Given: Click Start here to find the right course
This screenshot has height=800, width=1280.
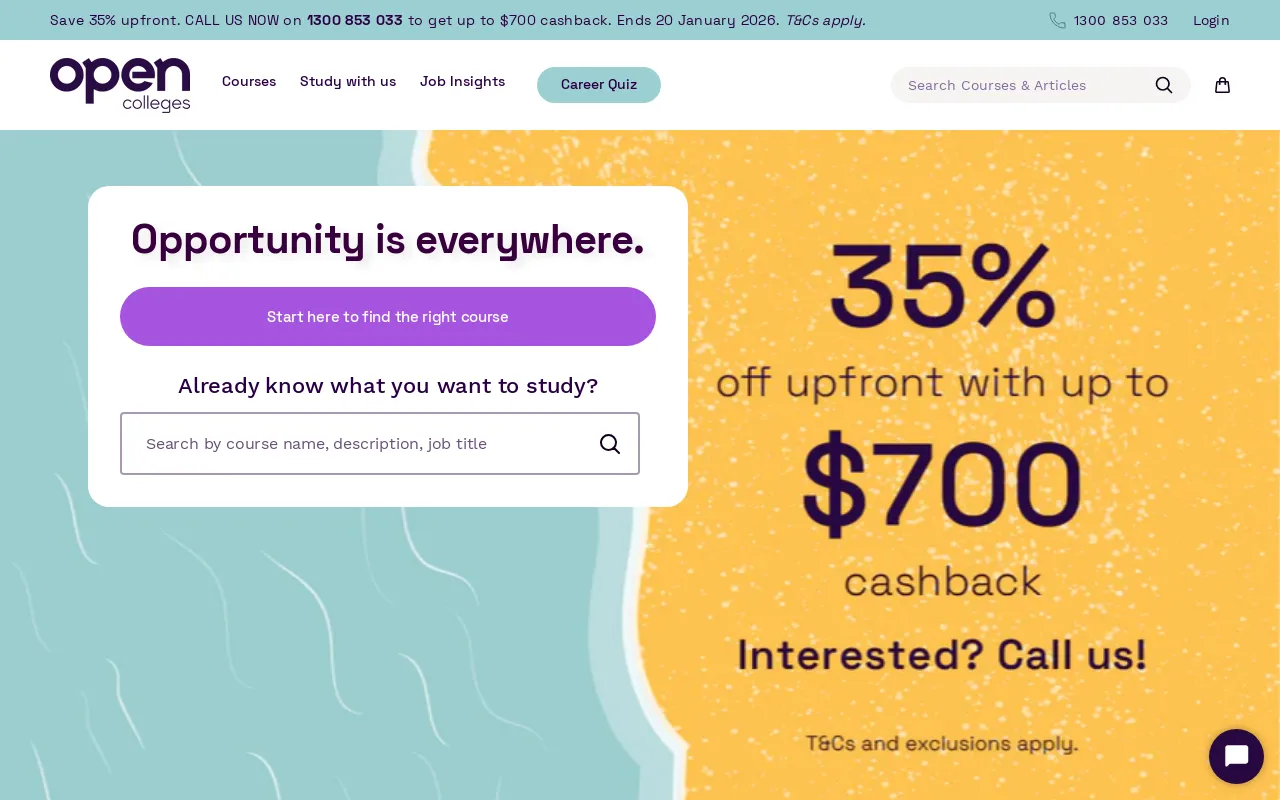Looking at the screenshot, I should (x=388, y=316).
